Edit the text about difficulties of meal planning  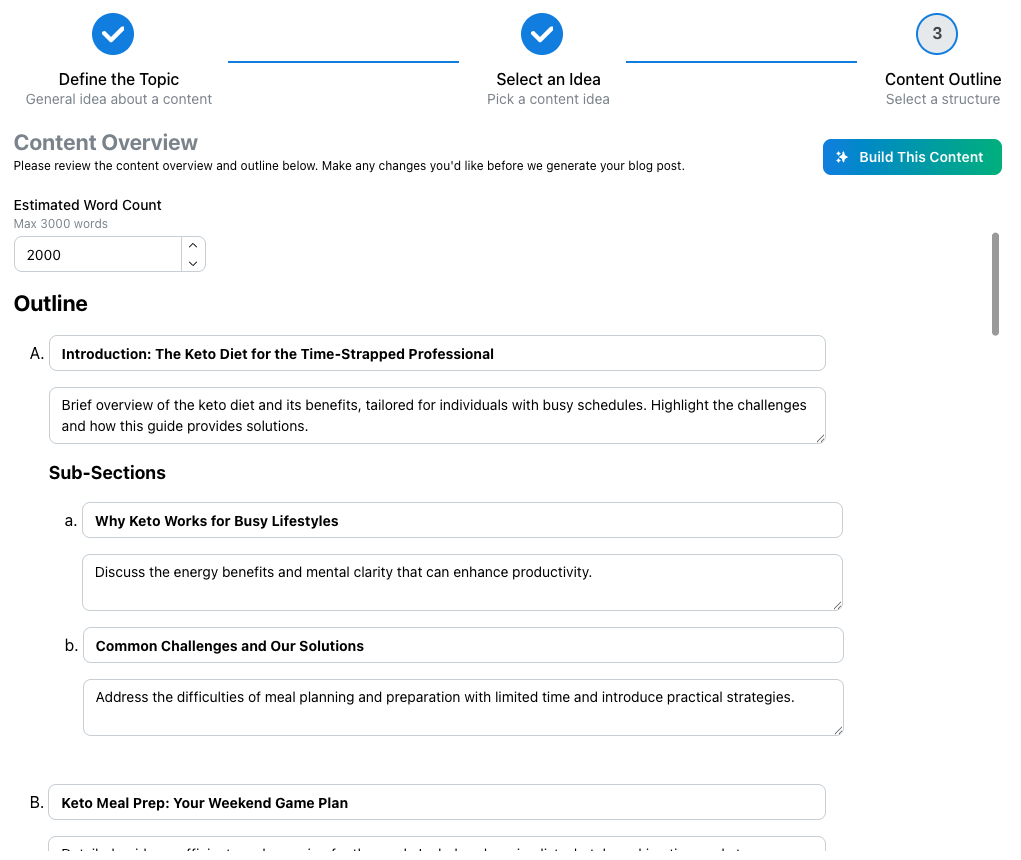click(463, 707)
